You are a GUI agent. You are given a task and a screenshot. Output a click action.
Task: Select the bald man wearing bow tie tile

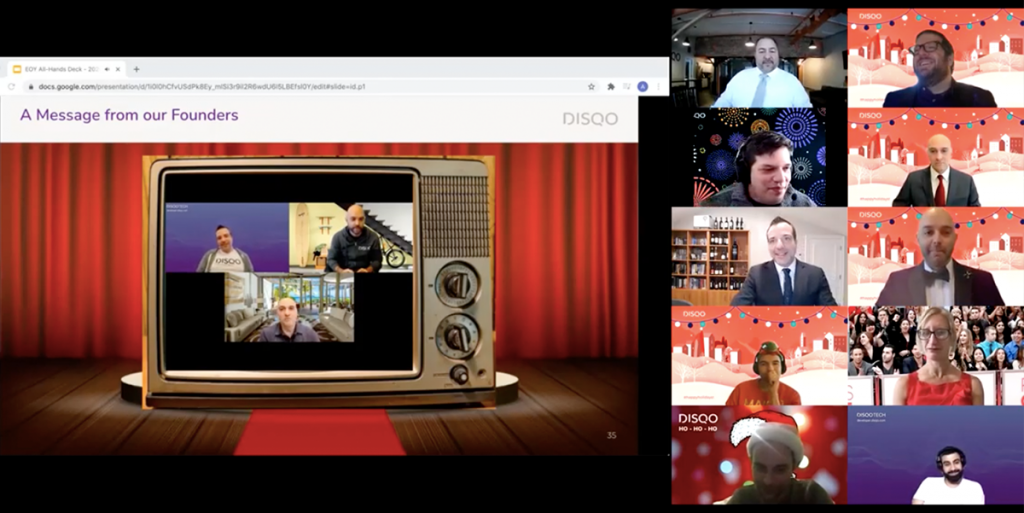pyautogui.click(x=936, y=256)
